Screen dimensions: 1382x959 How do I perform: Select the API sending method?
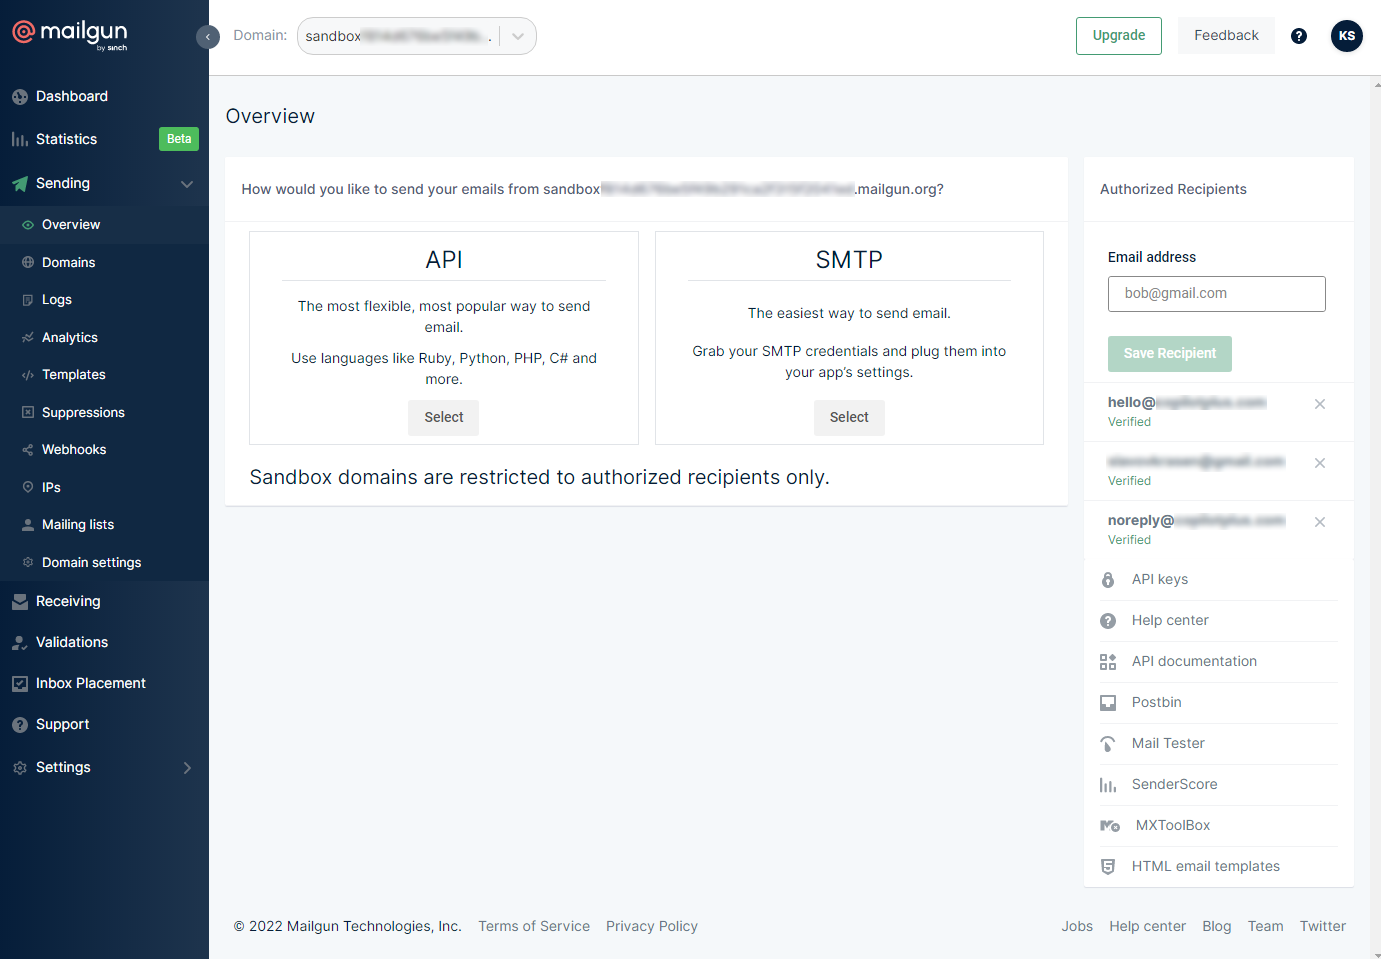[x=443, y=417]
